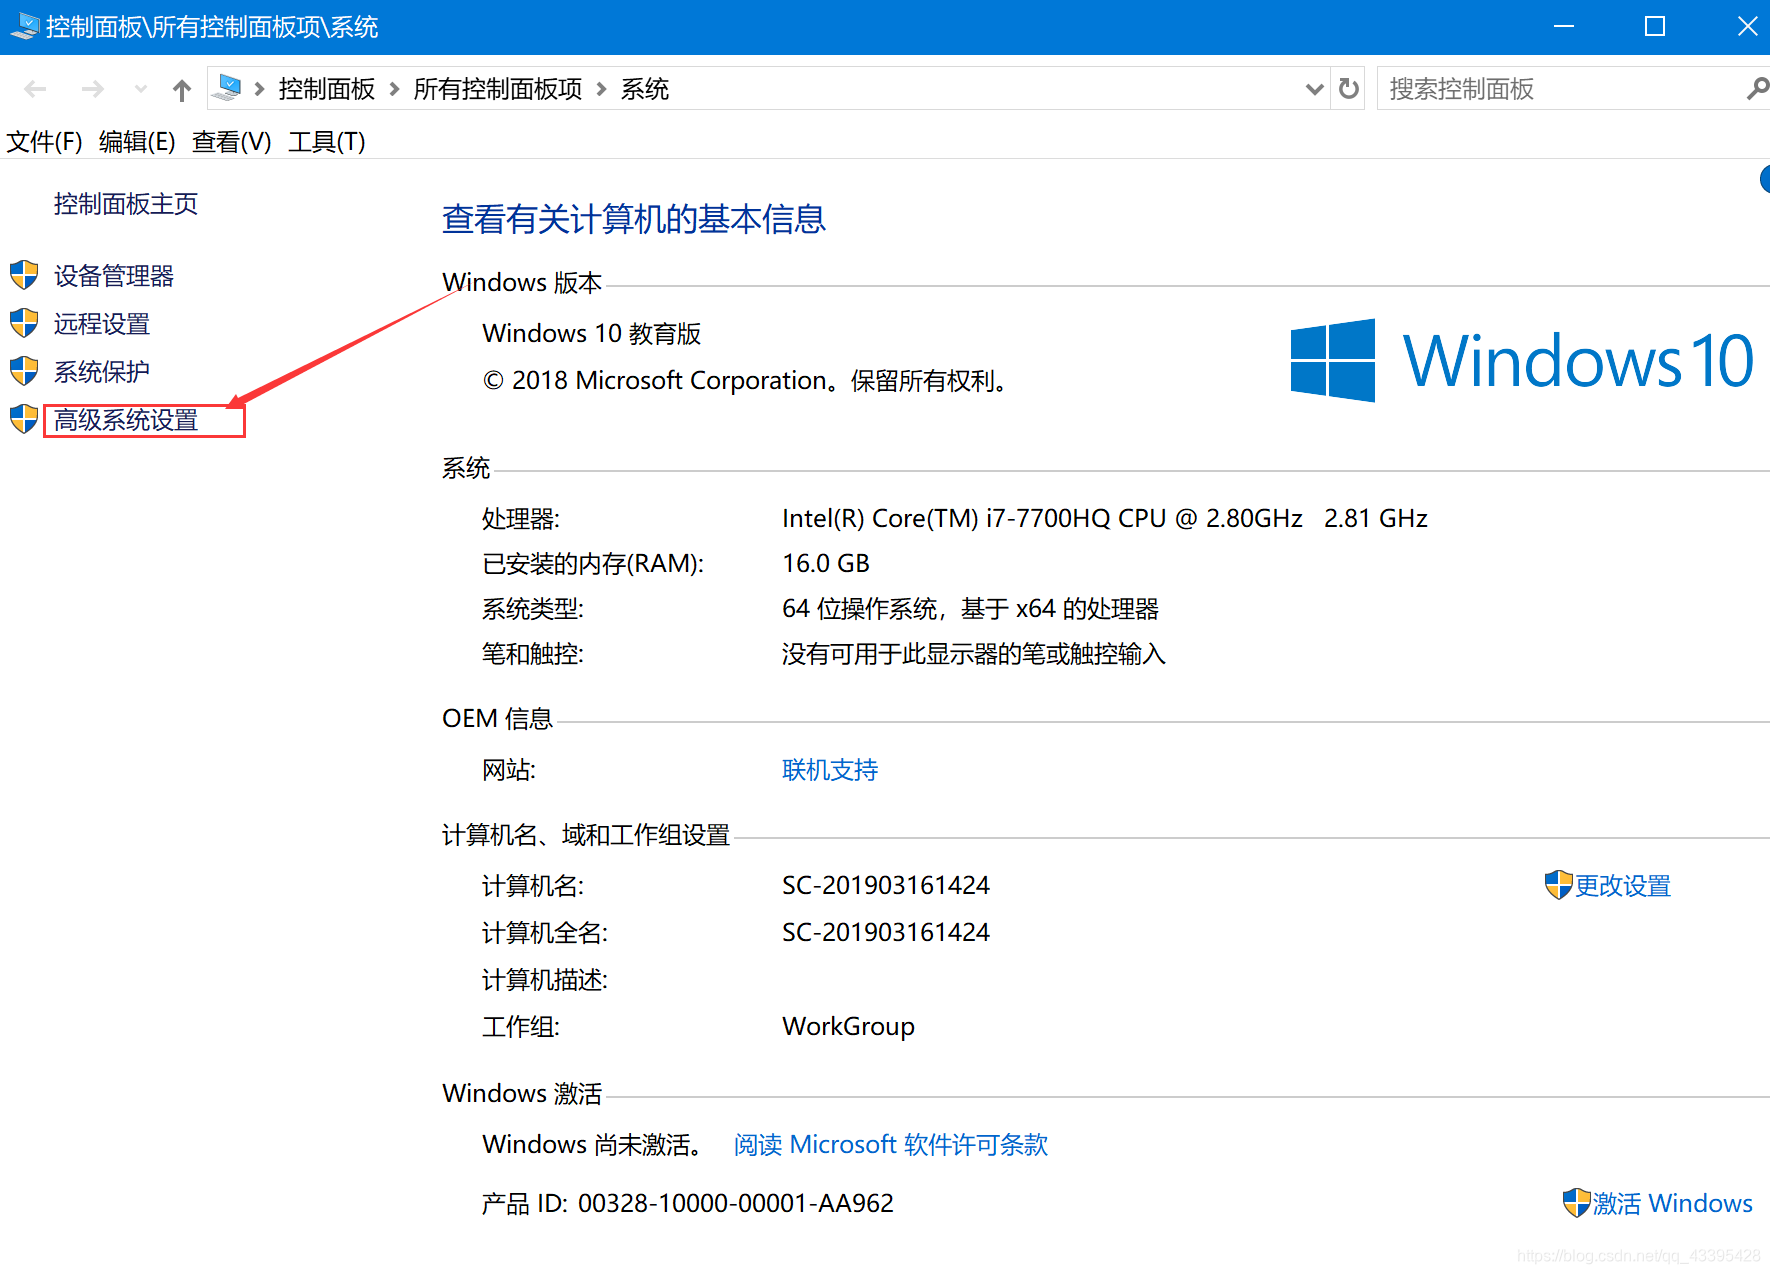1770x1274 pixels.
Task: Click 64 位操作系统 system type text
Action: [970, 609]
